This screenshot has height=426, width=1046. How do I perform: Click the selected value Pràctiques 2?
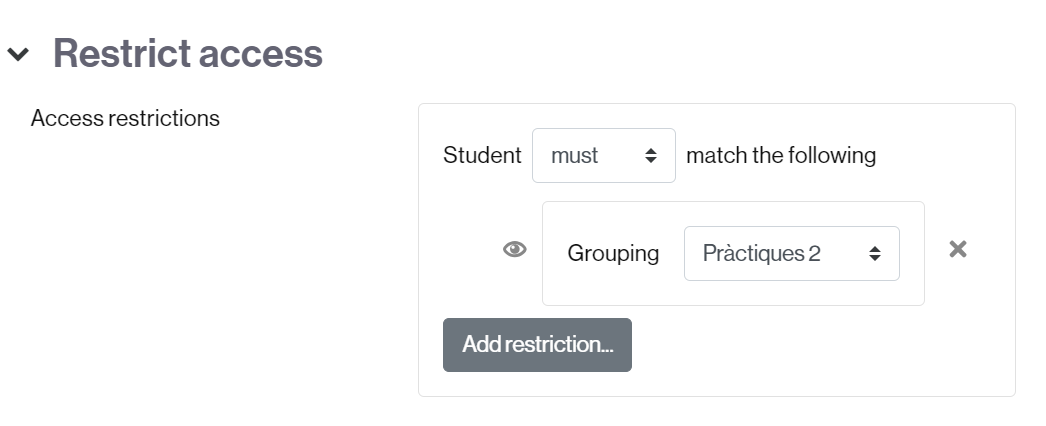tap(761, 253)
